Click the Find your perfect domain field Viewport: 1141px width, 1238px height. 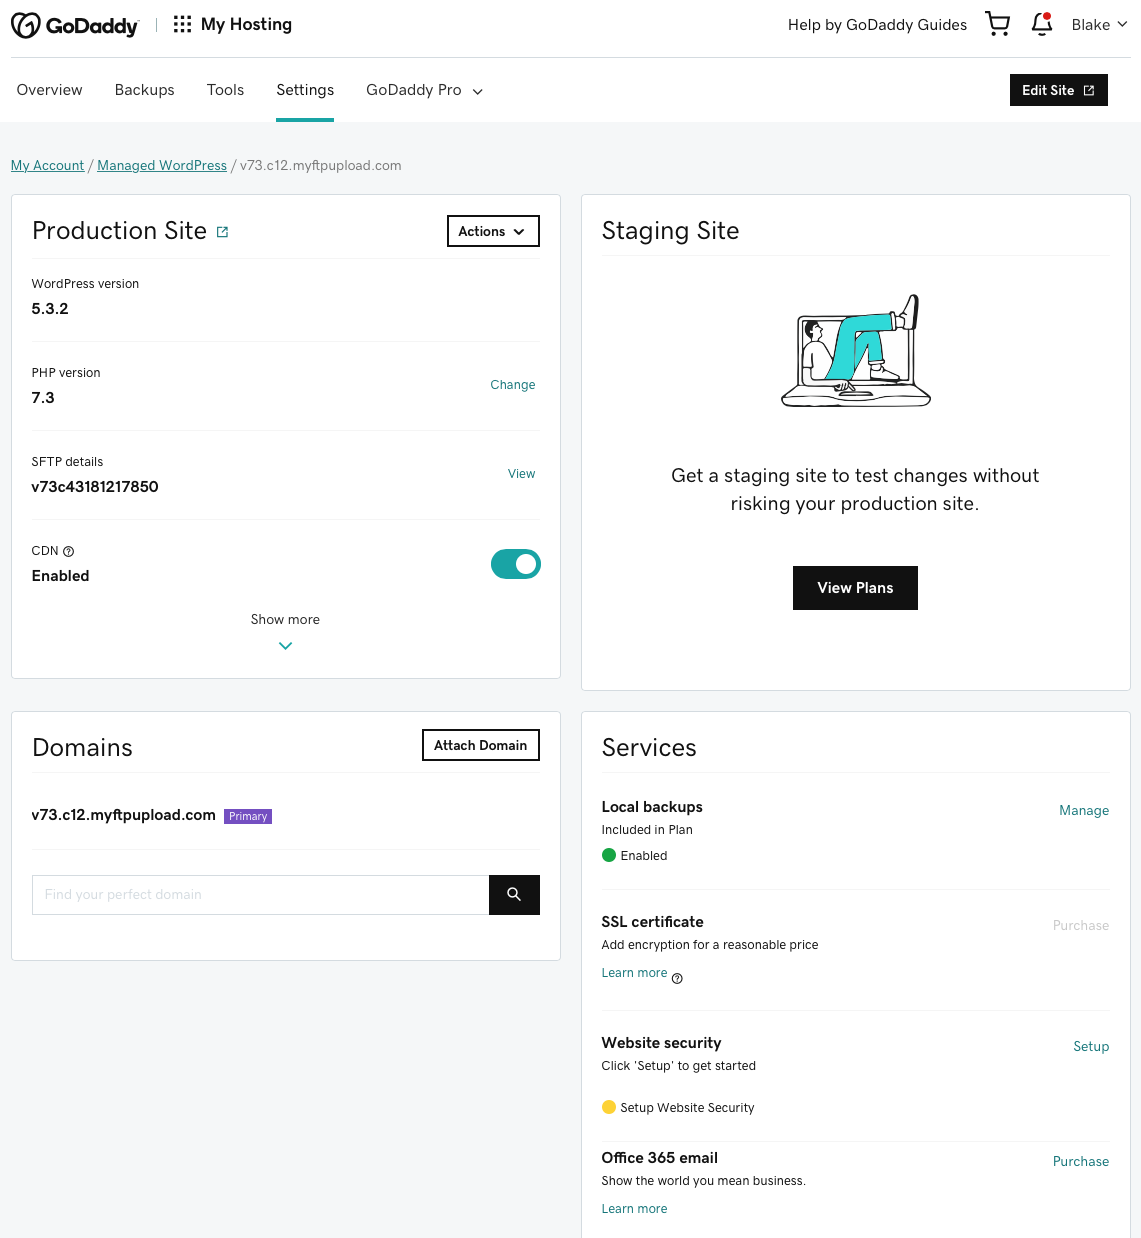click(x=260, y=895)
